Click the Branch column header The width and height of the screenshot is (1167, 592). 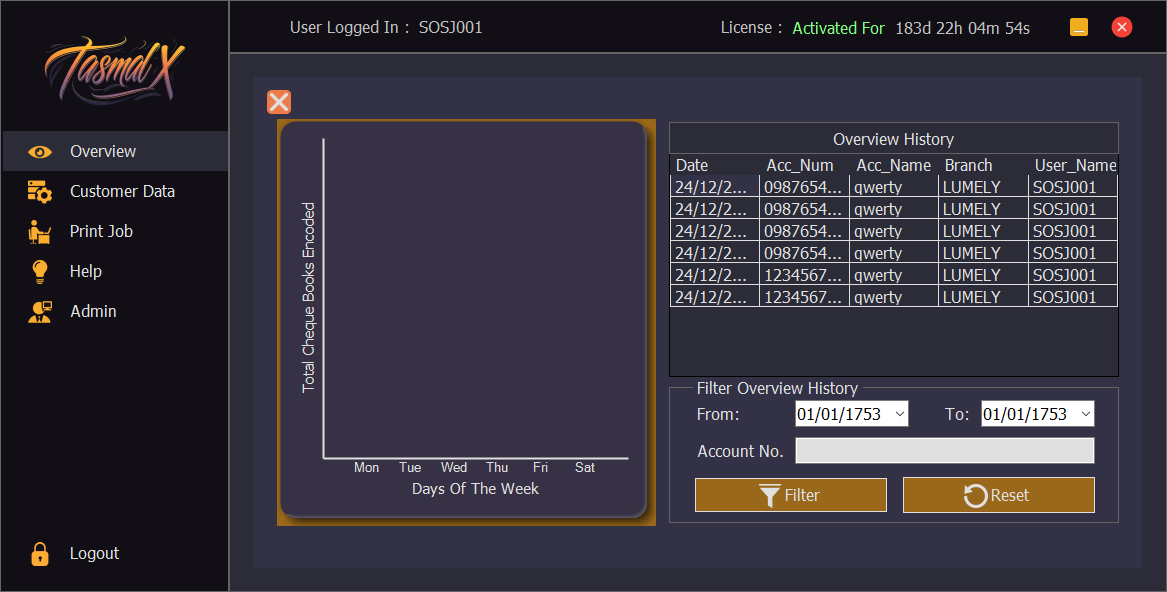click(x=968, y=165)
